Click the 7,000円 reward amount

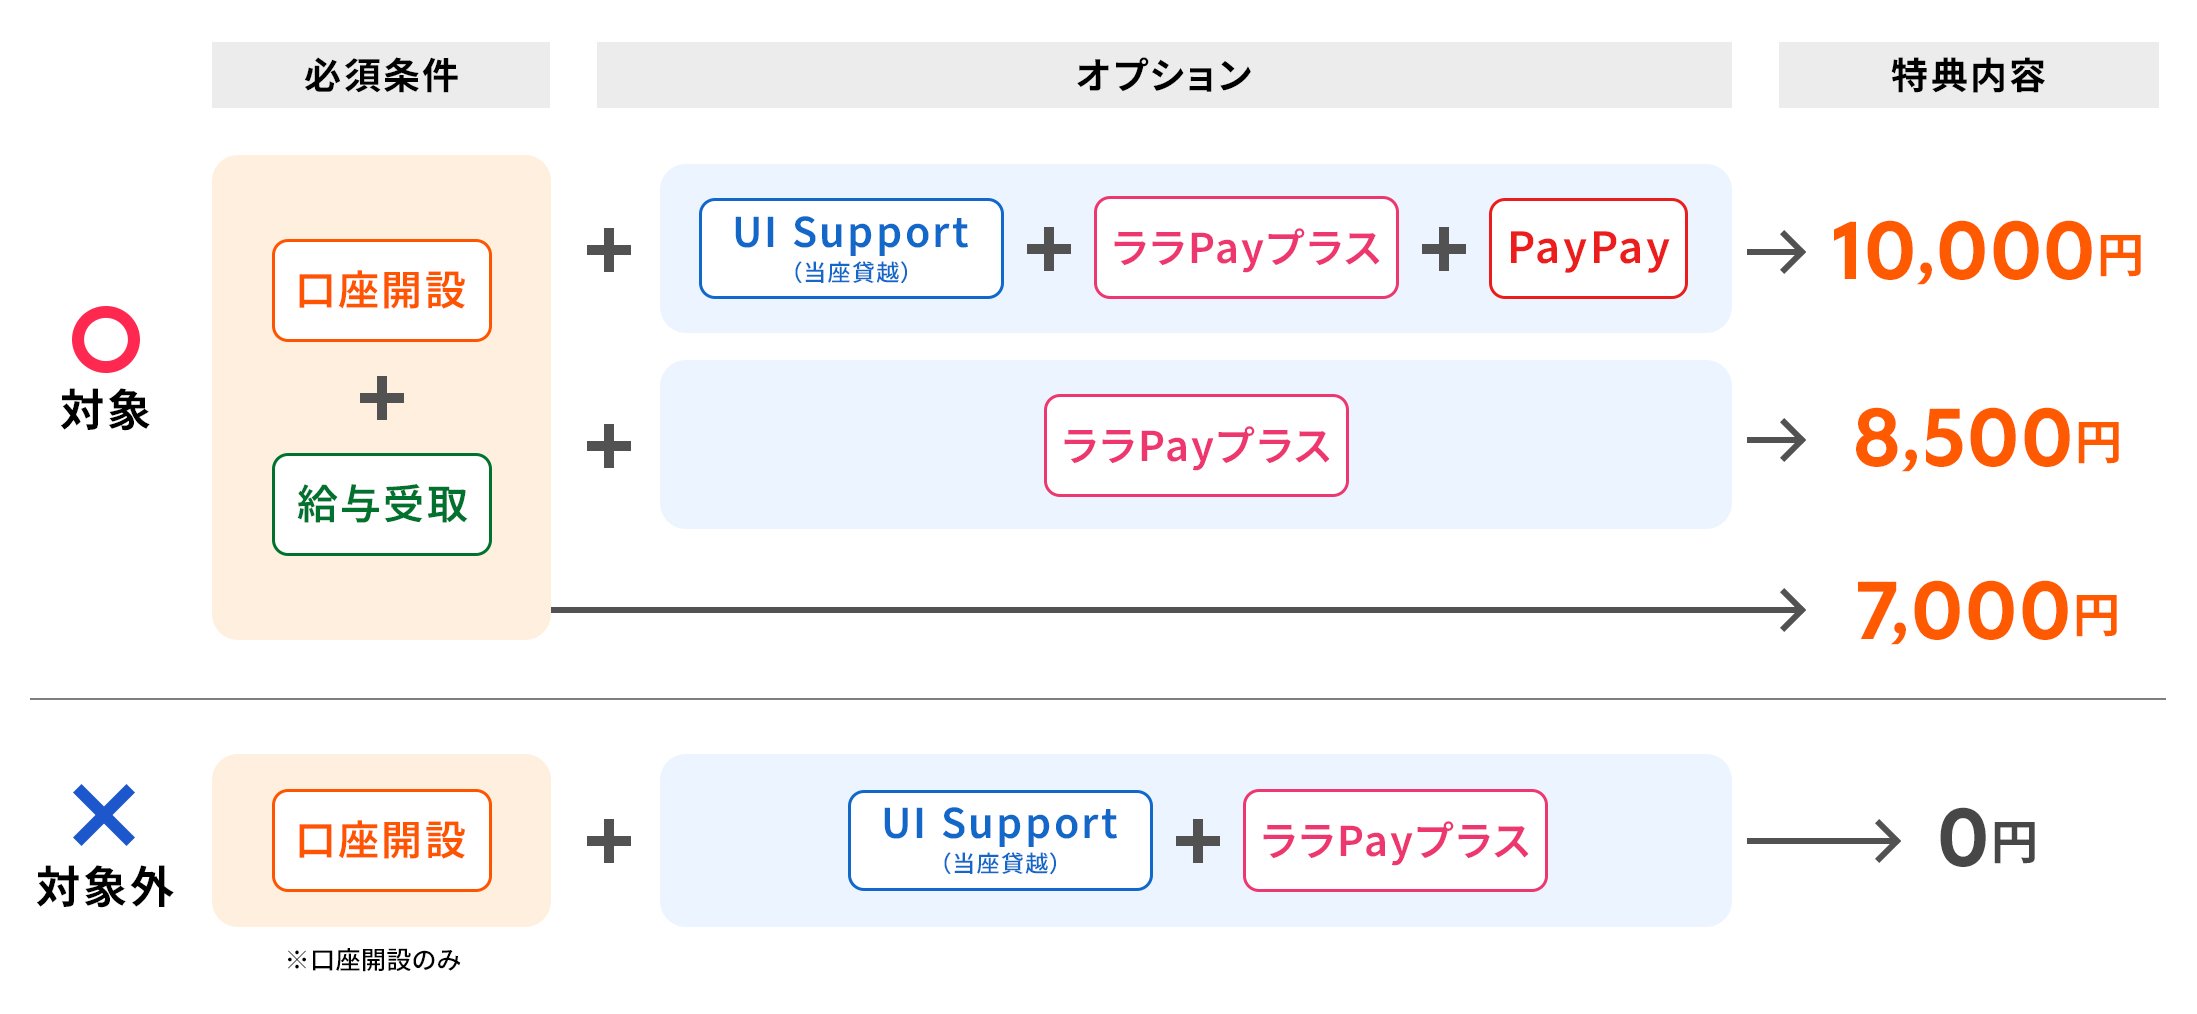pyautogui.click(x=1986, y=611)
